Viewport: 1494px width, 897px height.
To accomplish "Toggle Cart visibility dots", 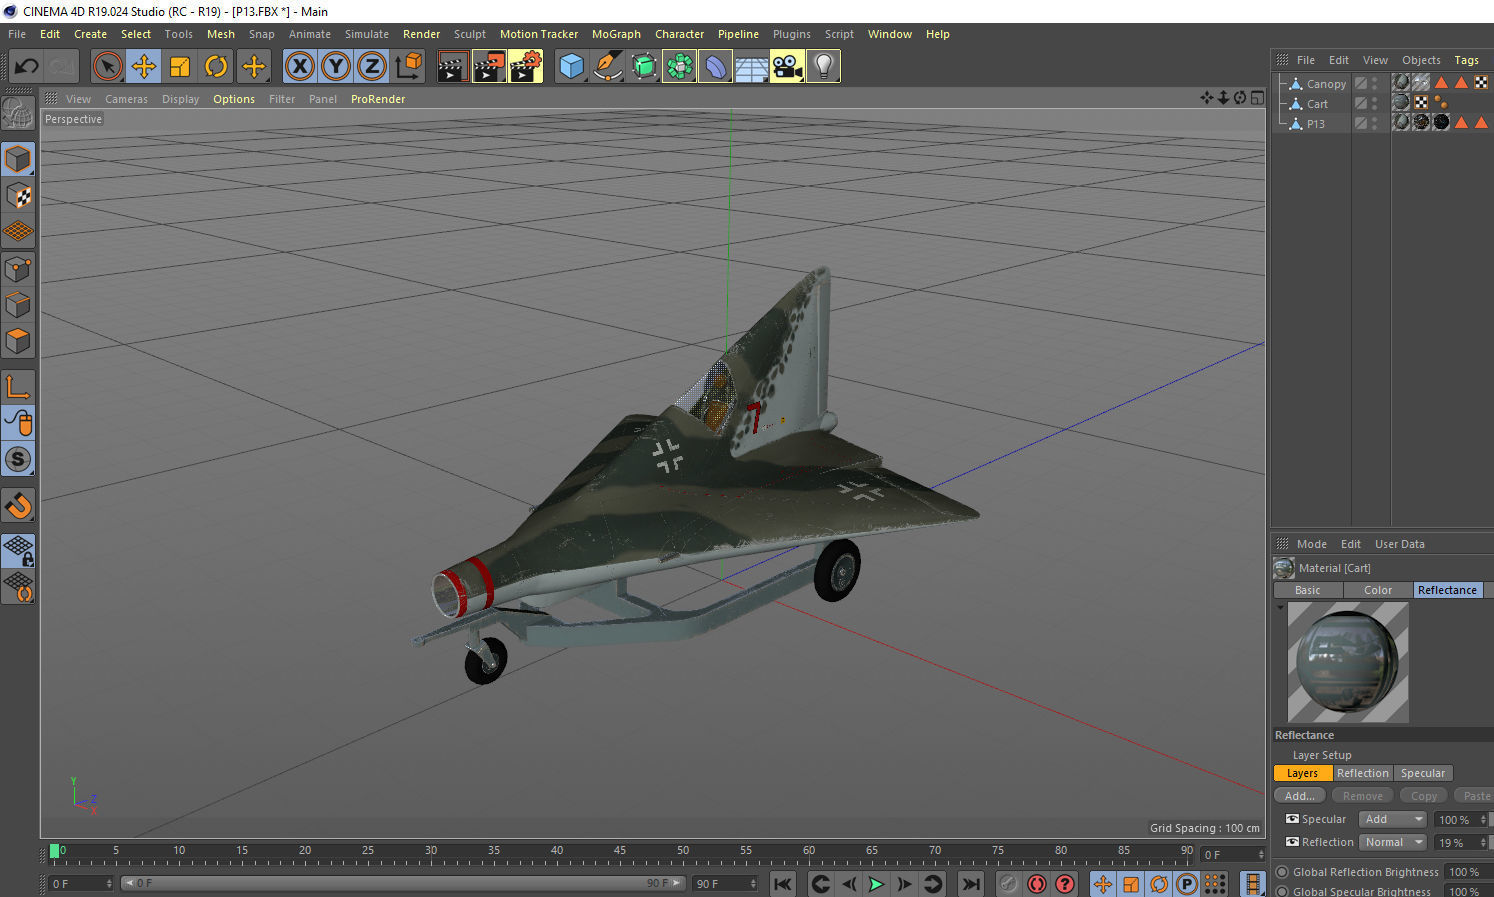I will 1375,104.
